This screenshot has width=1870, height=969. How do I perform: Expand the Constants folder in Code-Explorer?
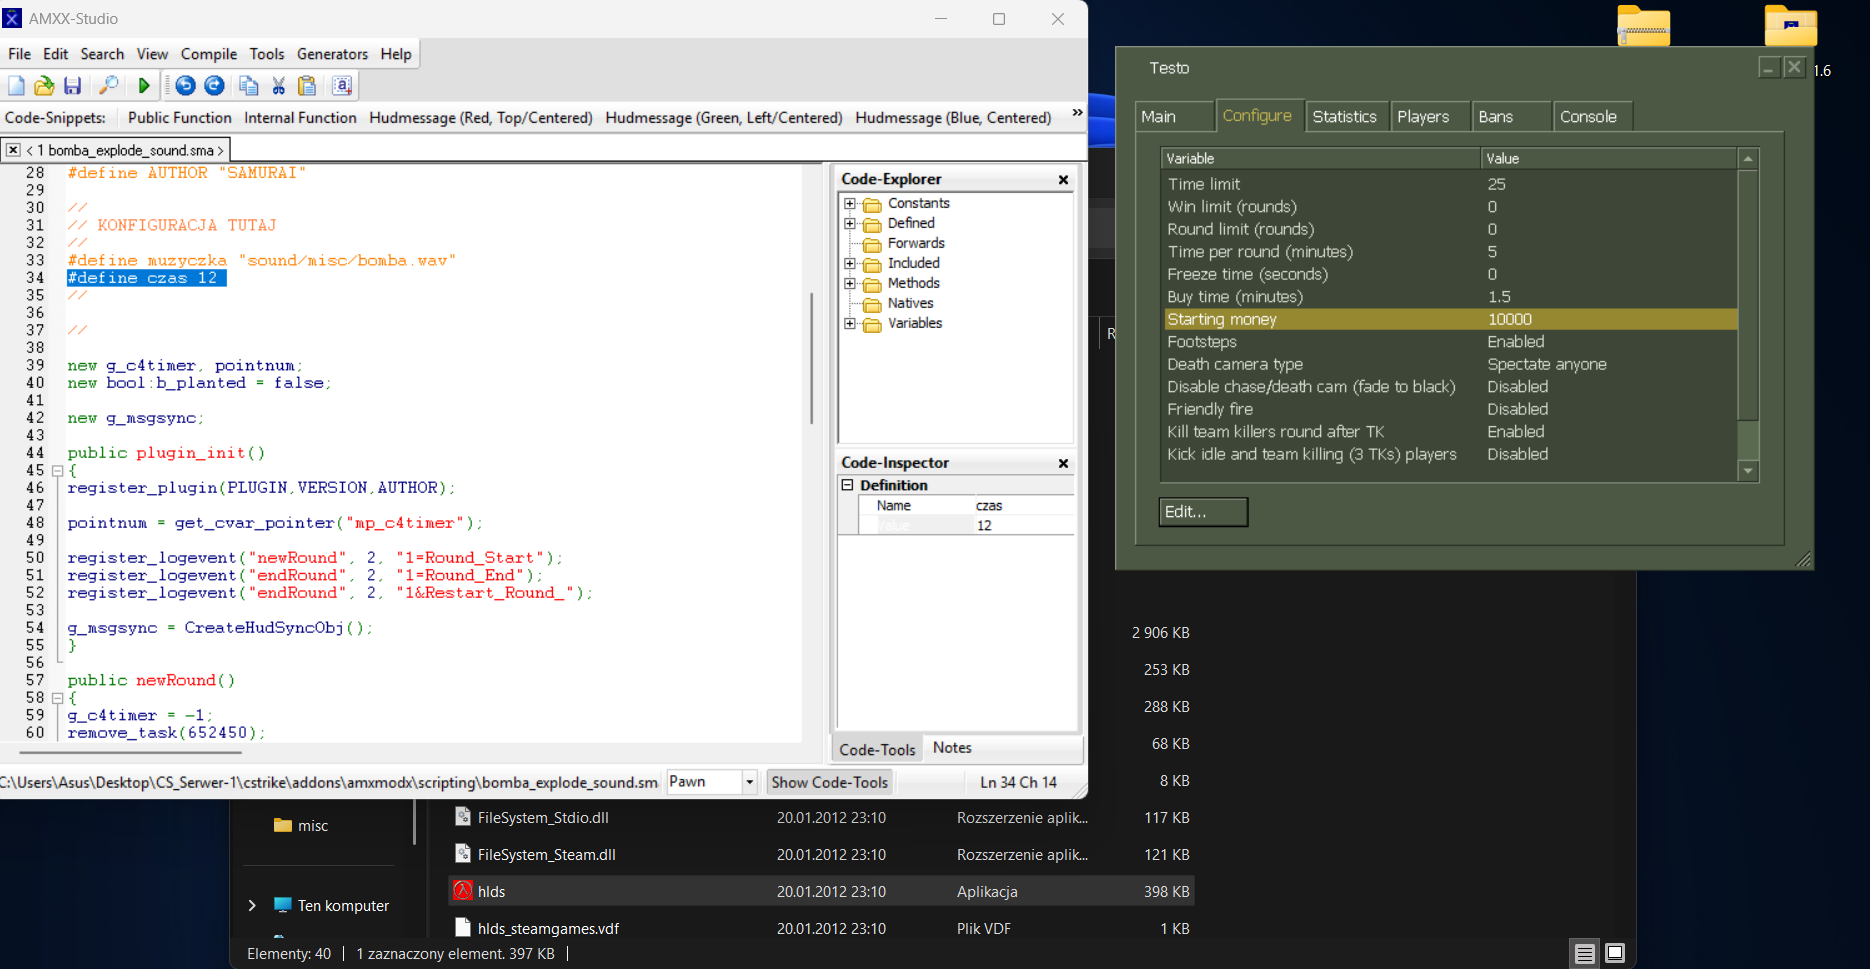pyautogui.click(x=850, y=204)
